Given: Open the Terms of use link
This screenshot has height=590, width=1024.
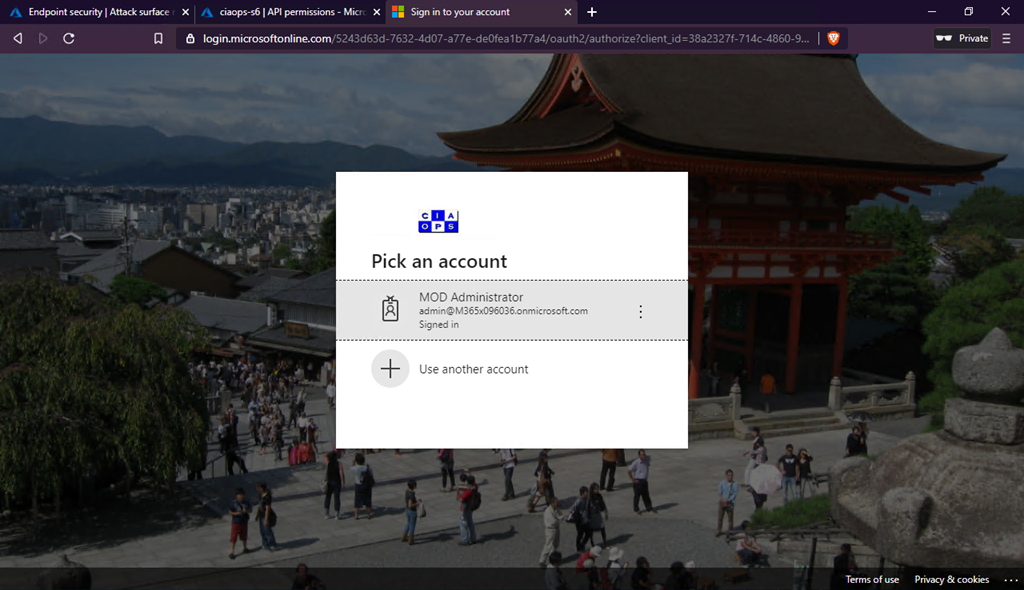Looking at the screenshot, I should tap(872, 580).
